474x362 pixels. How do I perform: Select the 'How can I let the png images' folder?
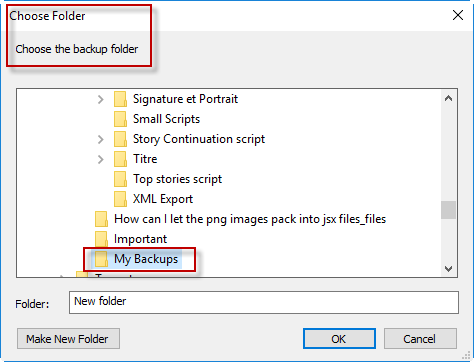click(x=250, y=219)
